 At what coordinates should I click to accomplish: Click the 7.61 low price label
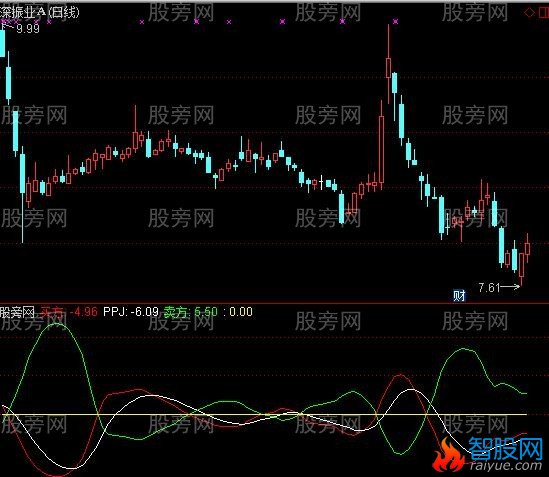coord(489,288)
